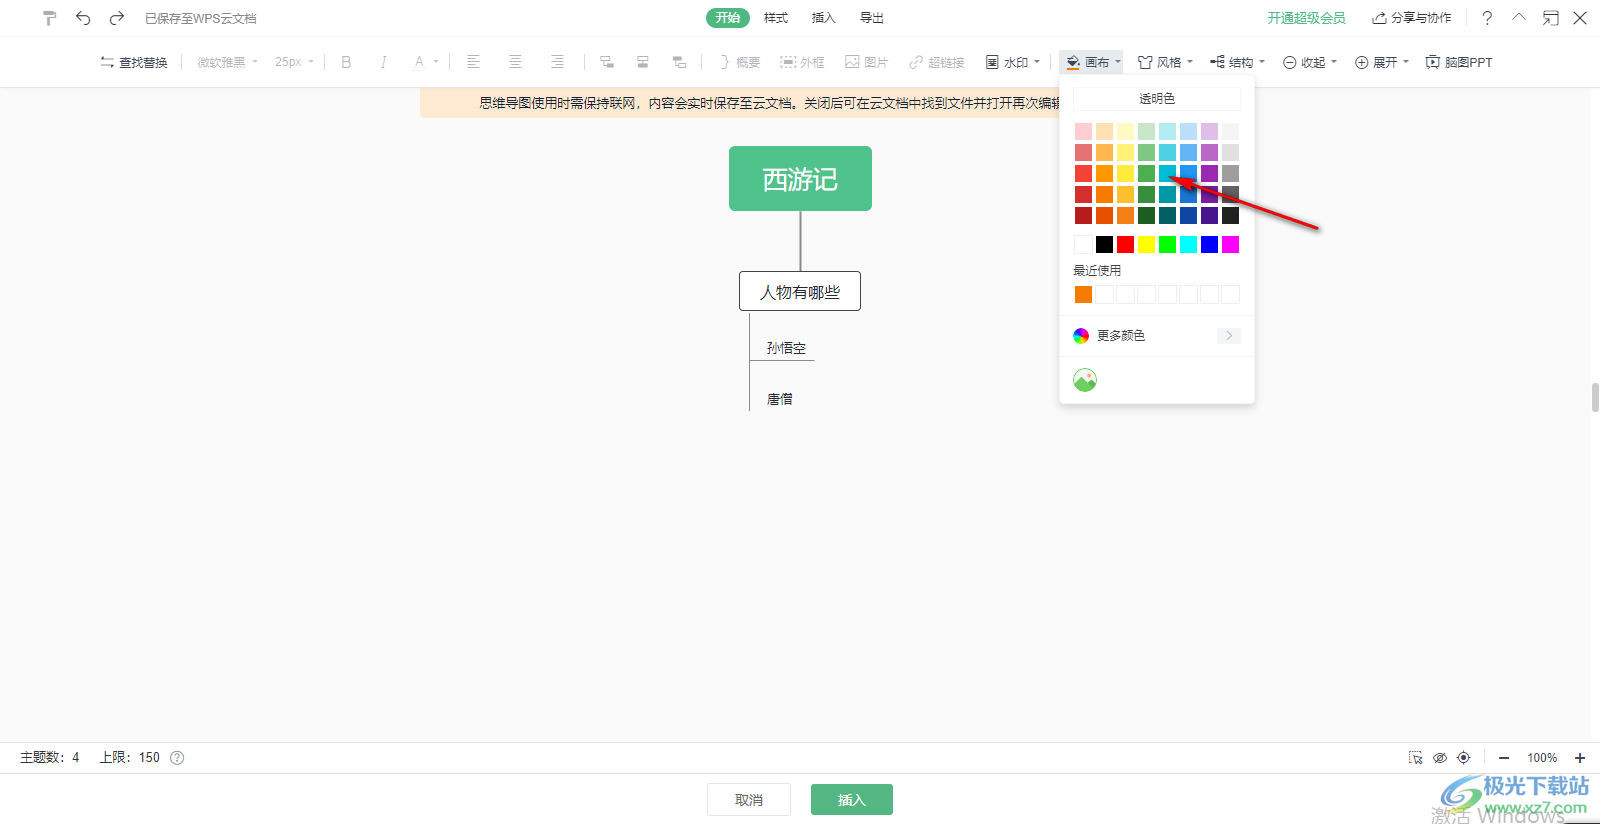This screenshot has width=1600, height=824.
Task: Pick the pure black standard swatch
Action: [1104, 244]
